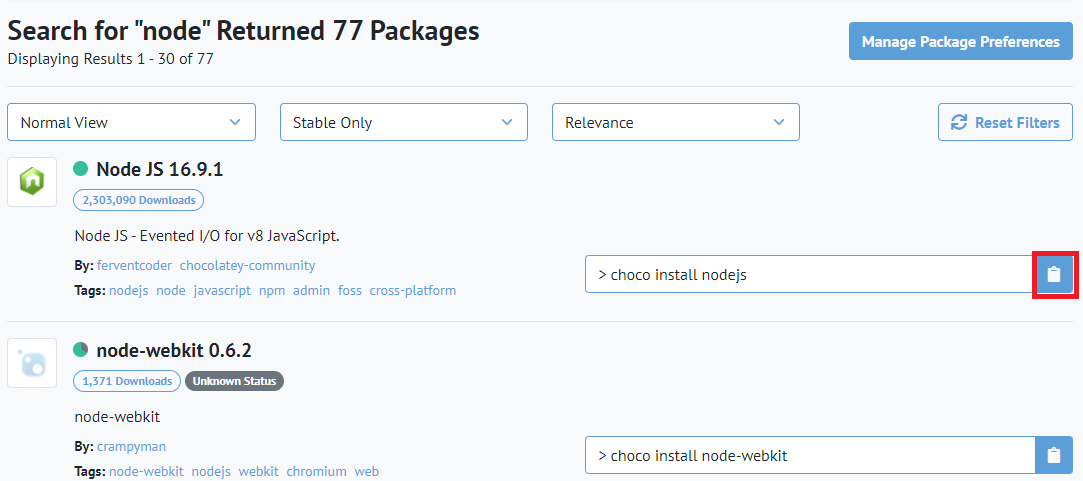Click the 1,371 Downloads badge

tap(127, 381)
